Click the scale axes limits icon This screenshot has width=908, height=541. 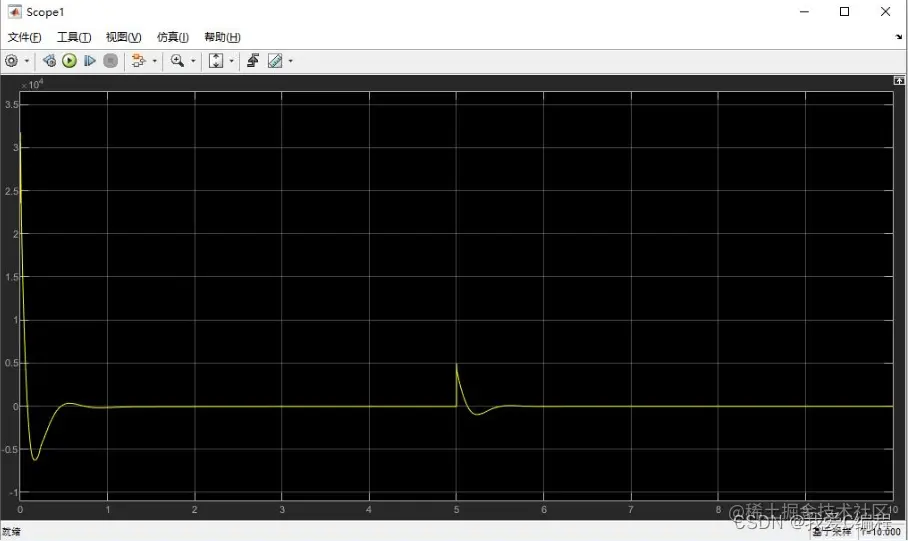point(216,61)
